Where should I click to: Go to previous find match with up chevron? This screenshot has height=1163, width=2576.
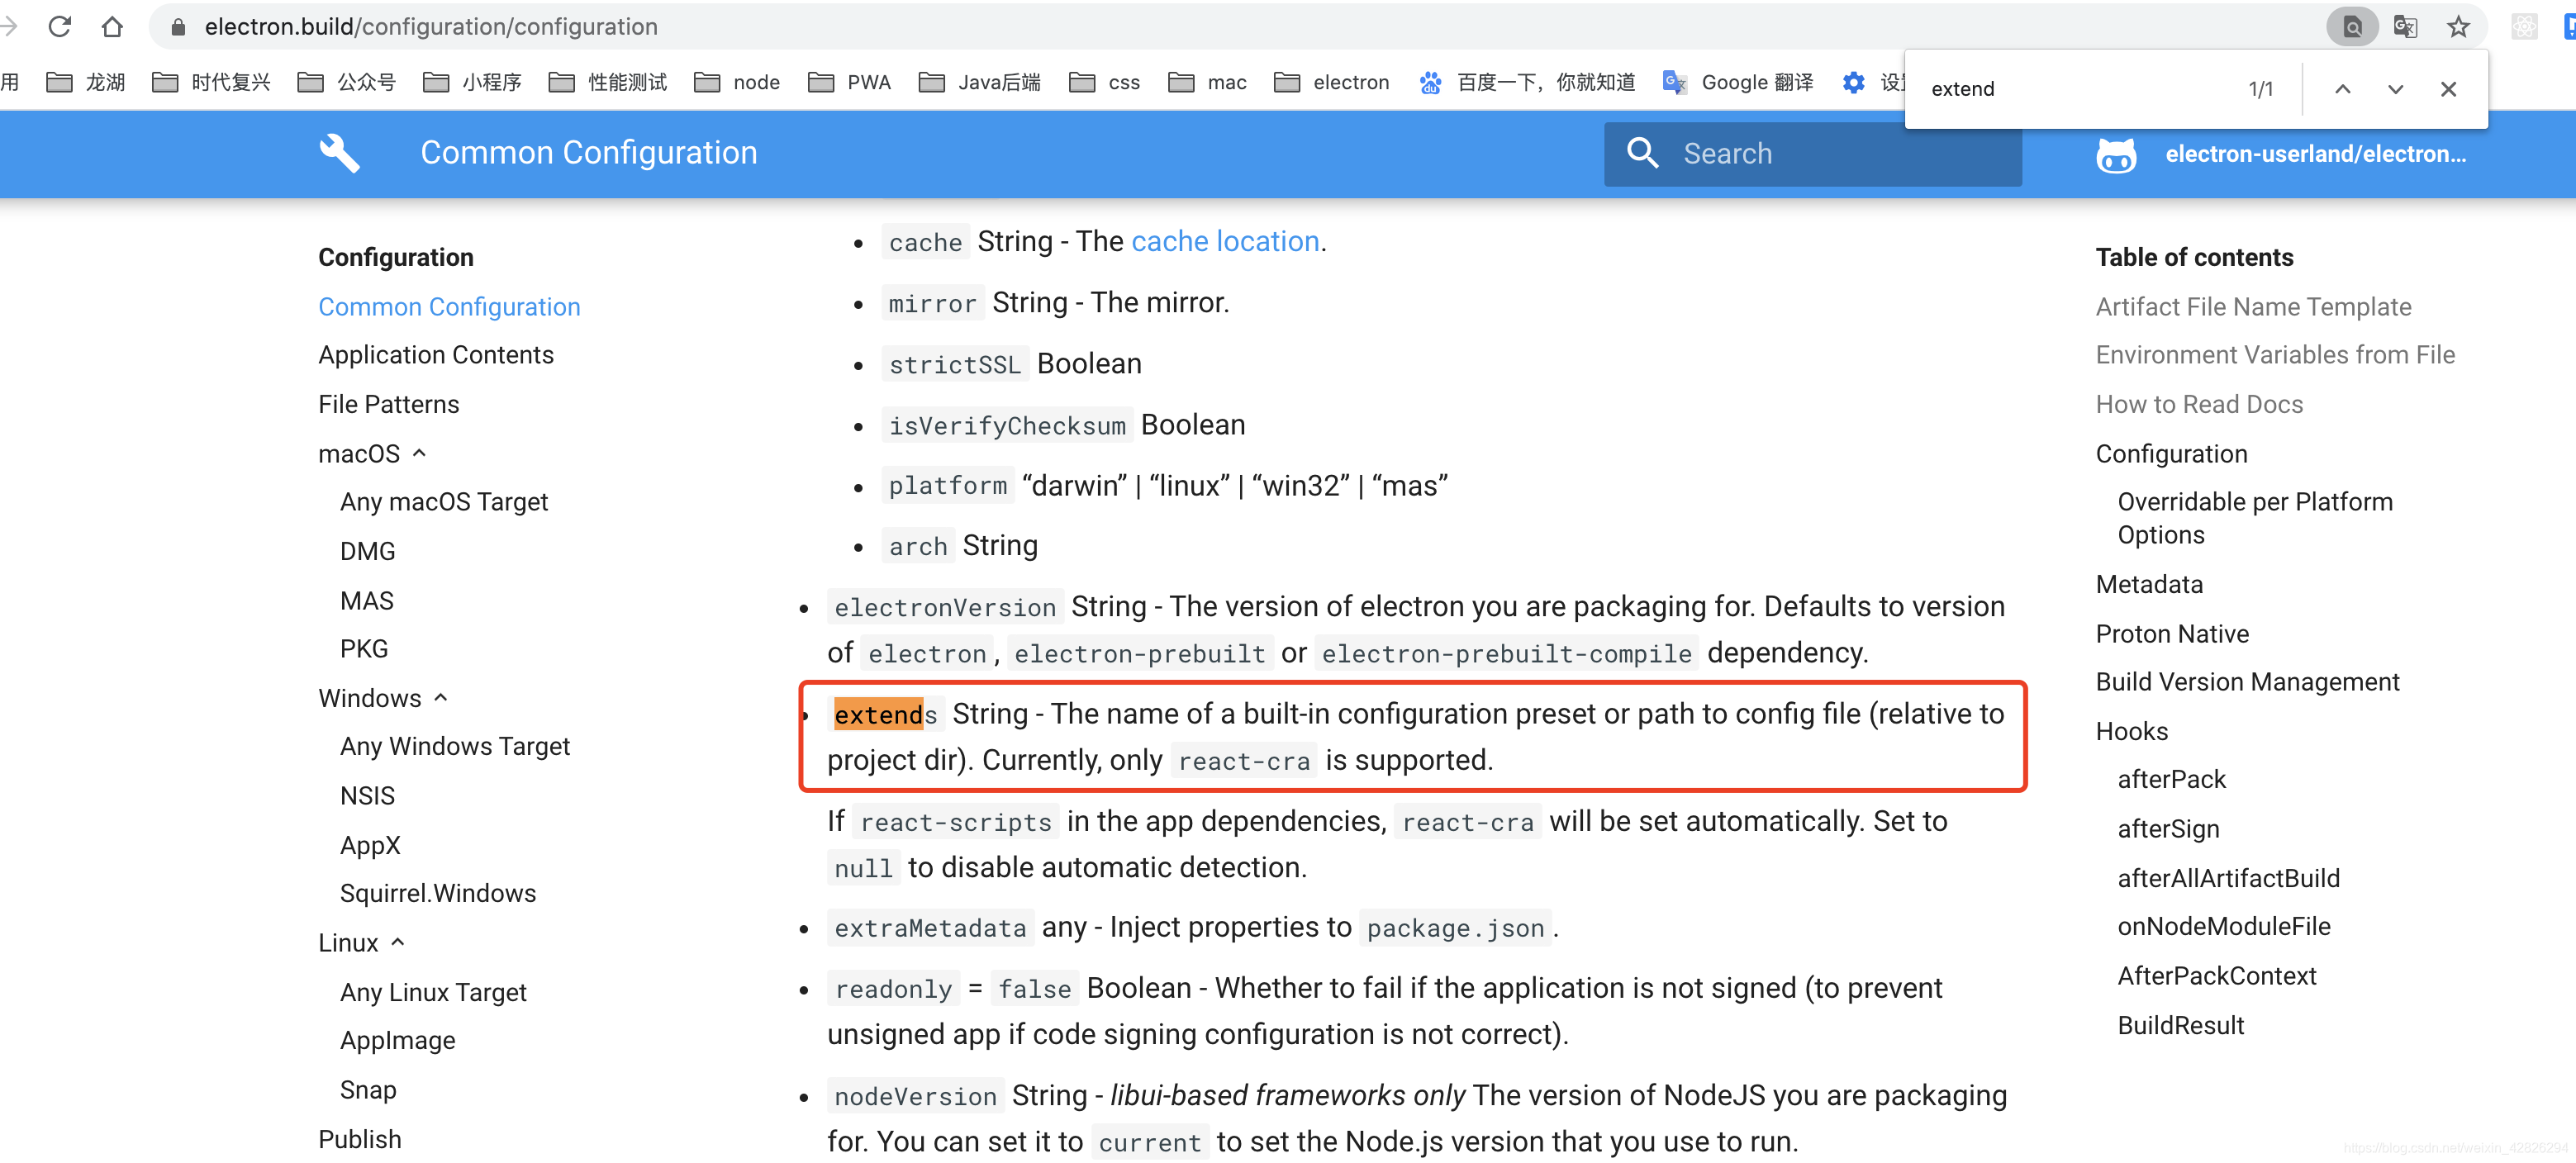click(2342, 88)
